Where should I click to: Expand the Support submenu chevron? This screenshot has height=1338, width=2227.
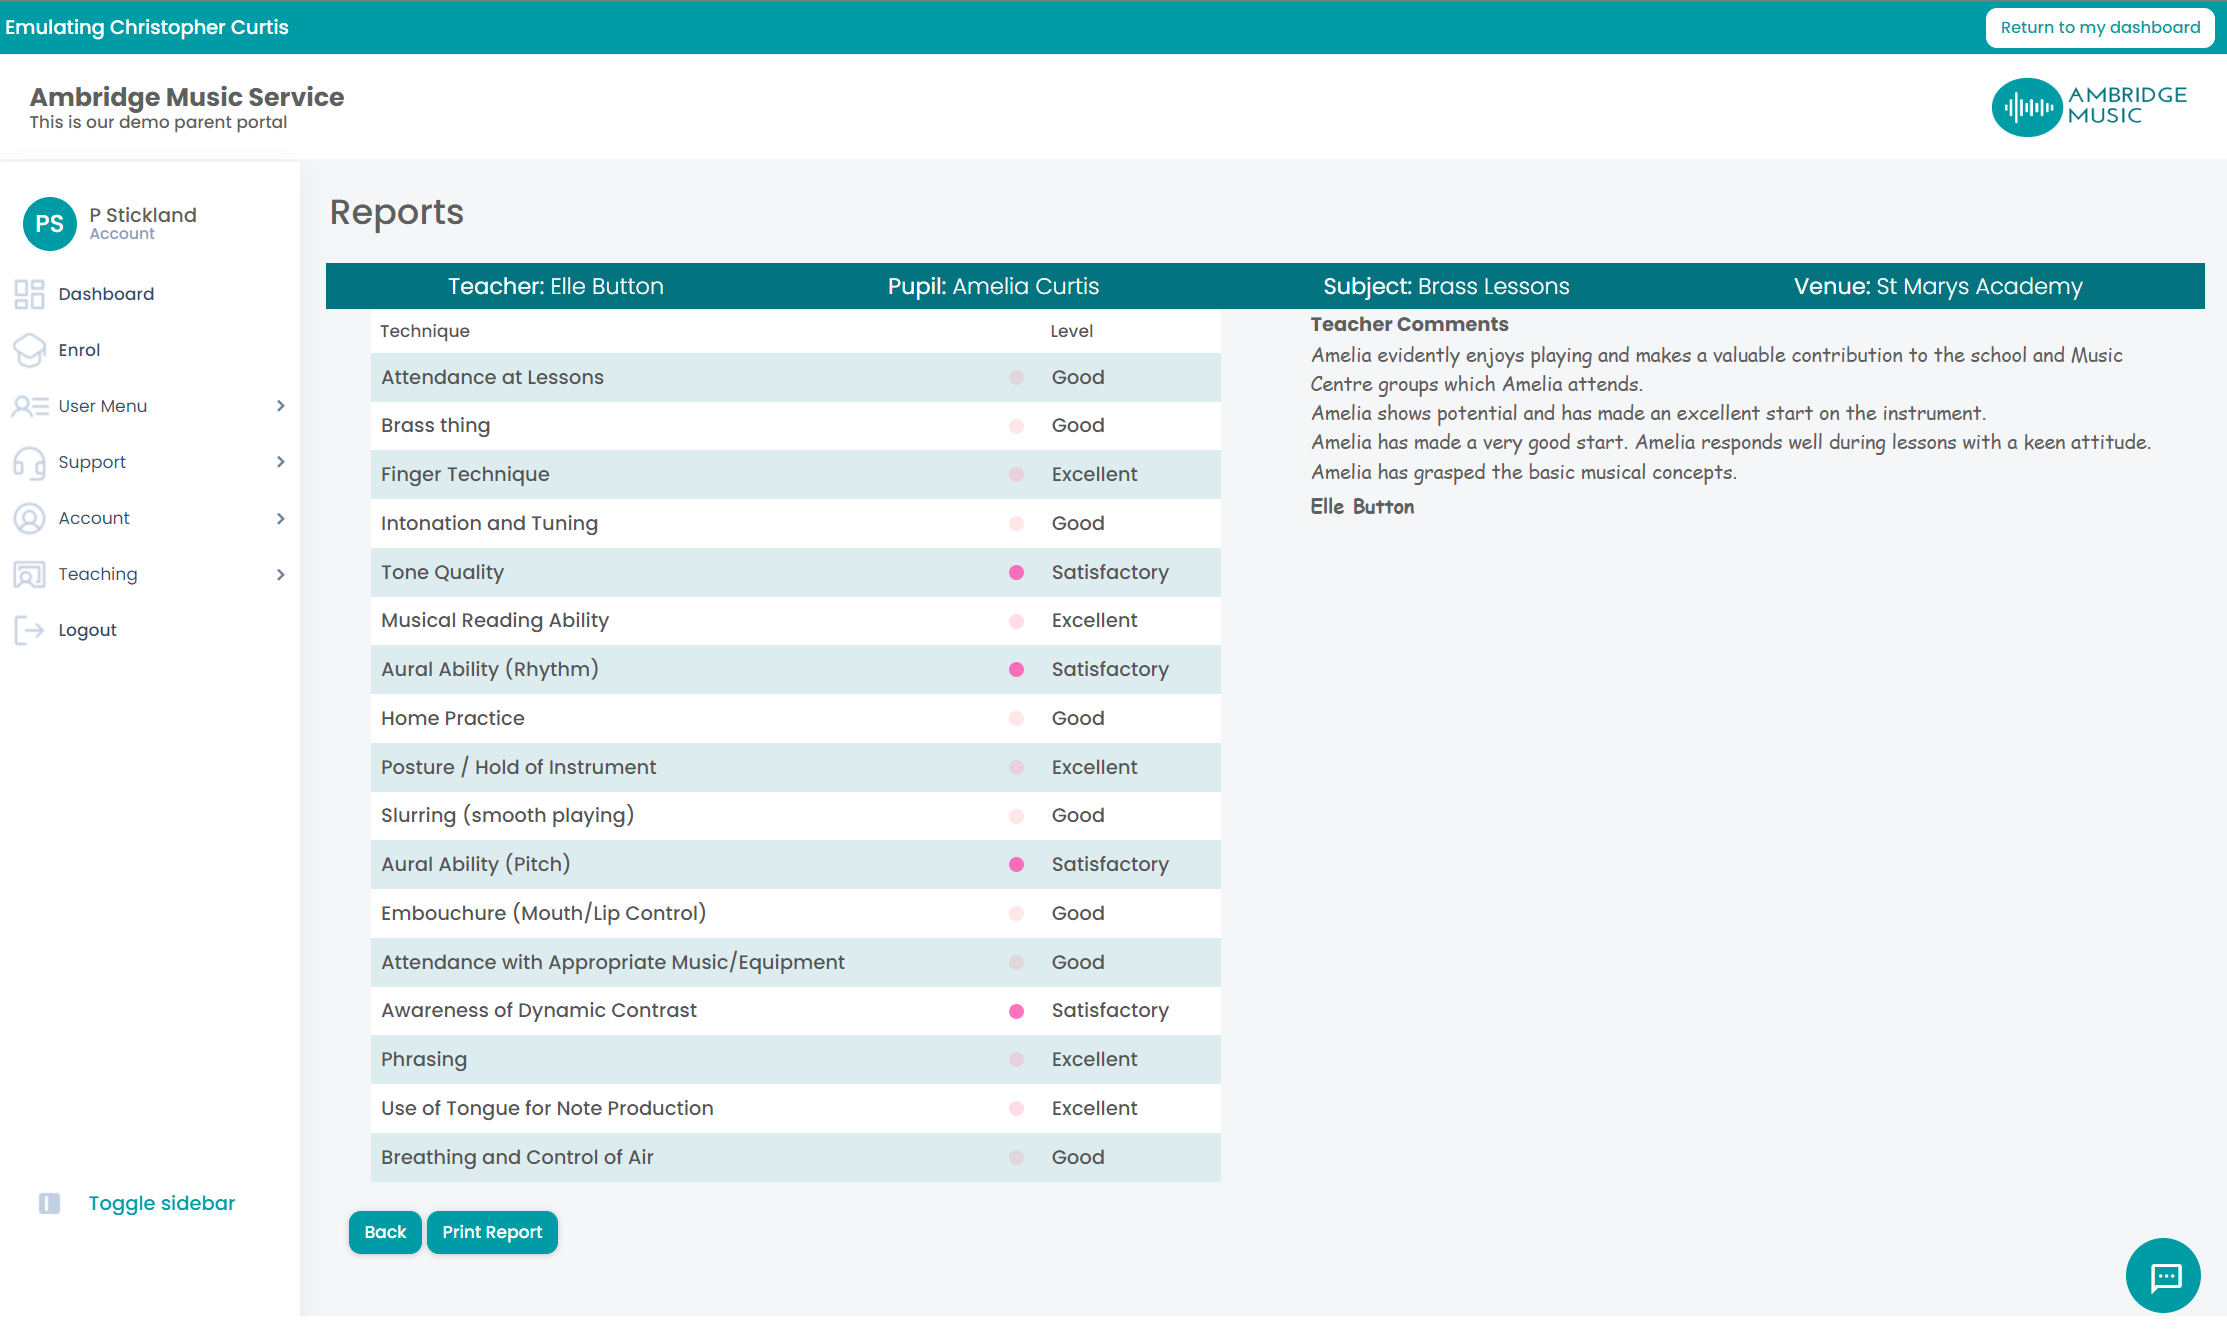coord(281,462)
